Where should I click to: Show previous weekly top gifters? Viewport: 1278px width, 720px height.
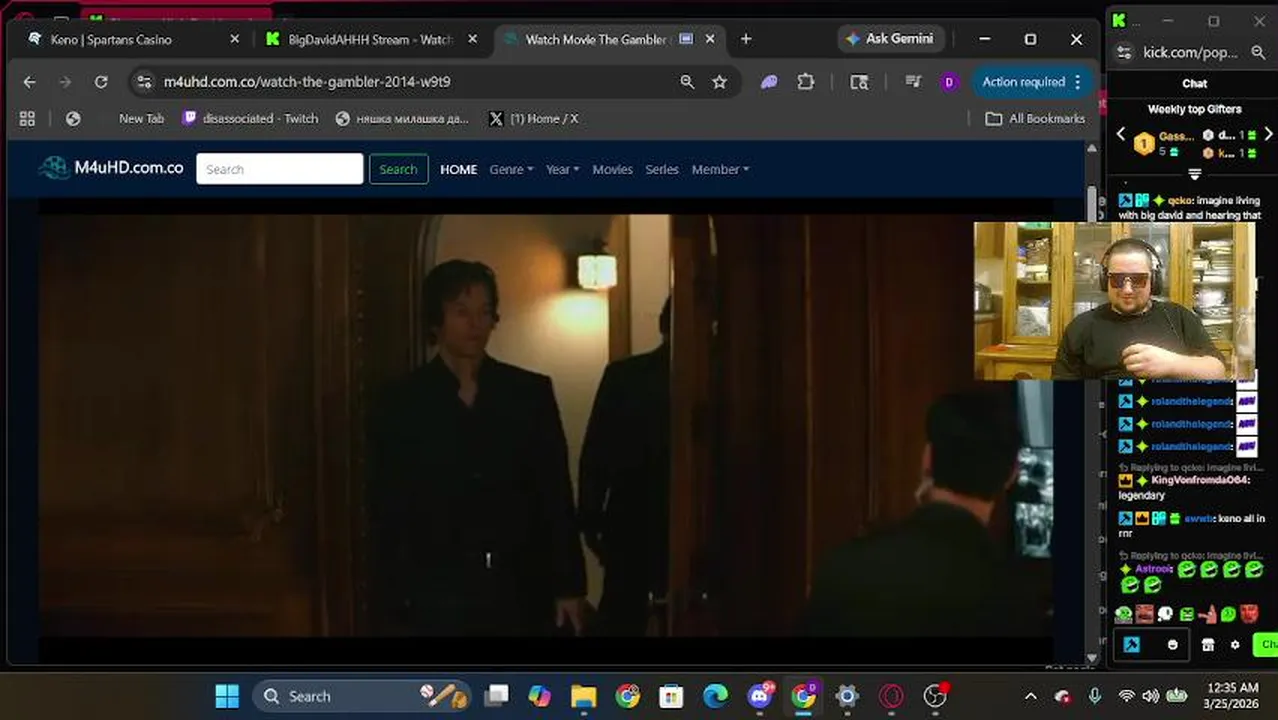coord(1120,134)
